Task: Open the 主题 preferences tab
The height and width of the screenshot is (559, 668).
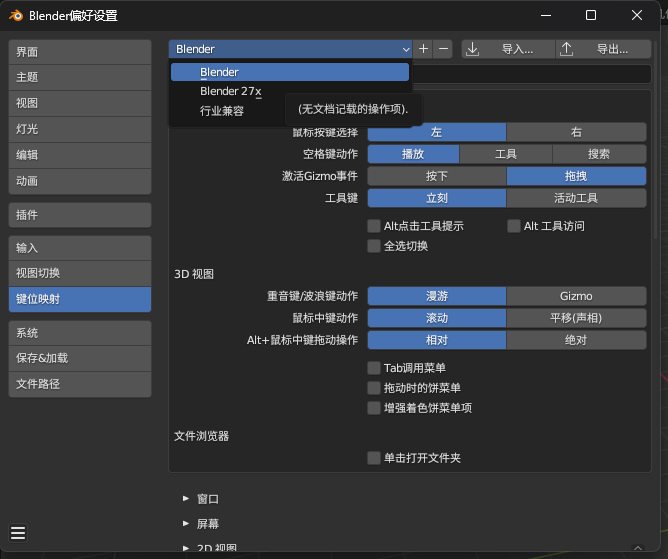Action: tap(80, 77)
